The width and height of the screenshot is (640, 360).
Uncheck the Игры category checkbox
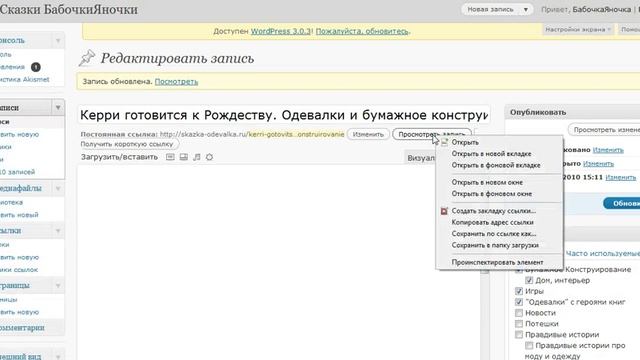tap(519, 291)
